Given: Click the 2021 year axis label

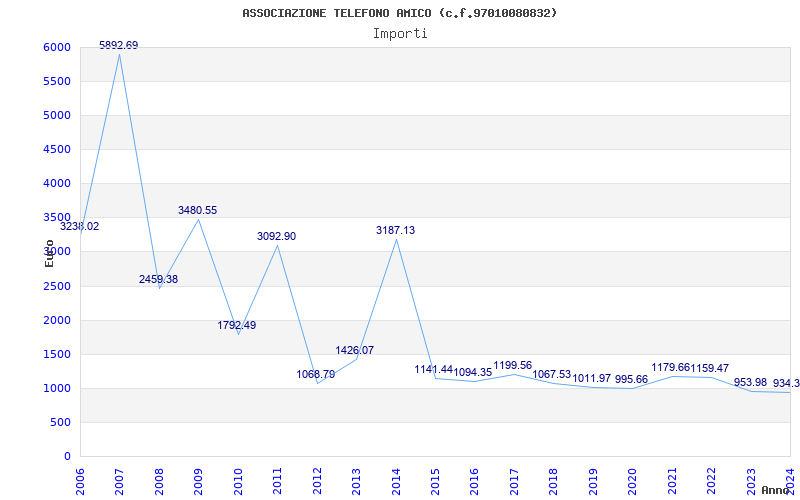Looking at the screenshot, I should (x=671, y=481).
